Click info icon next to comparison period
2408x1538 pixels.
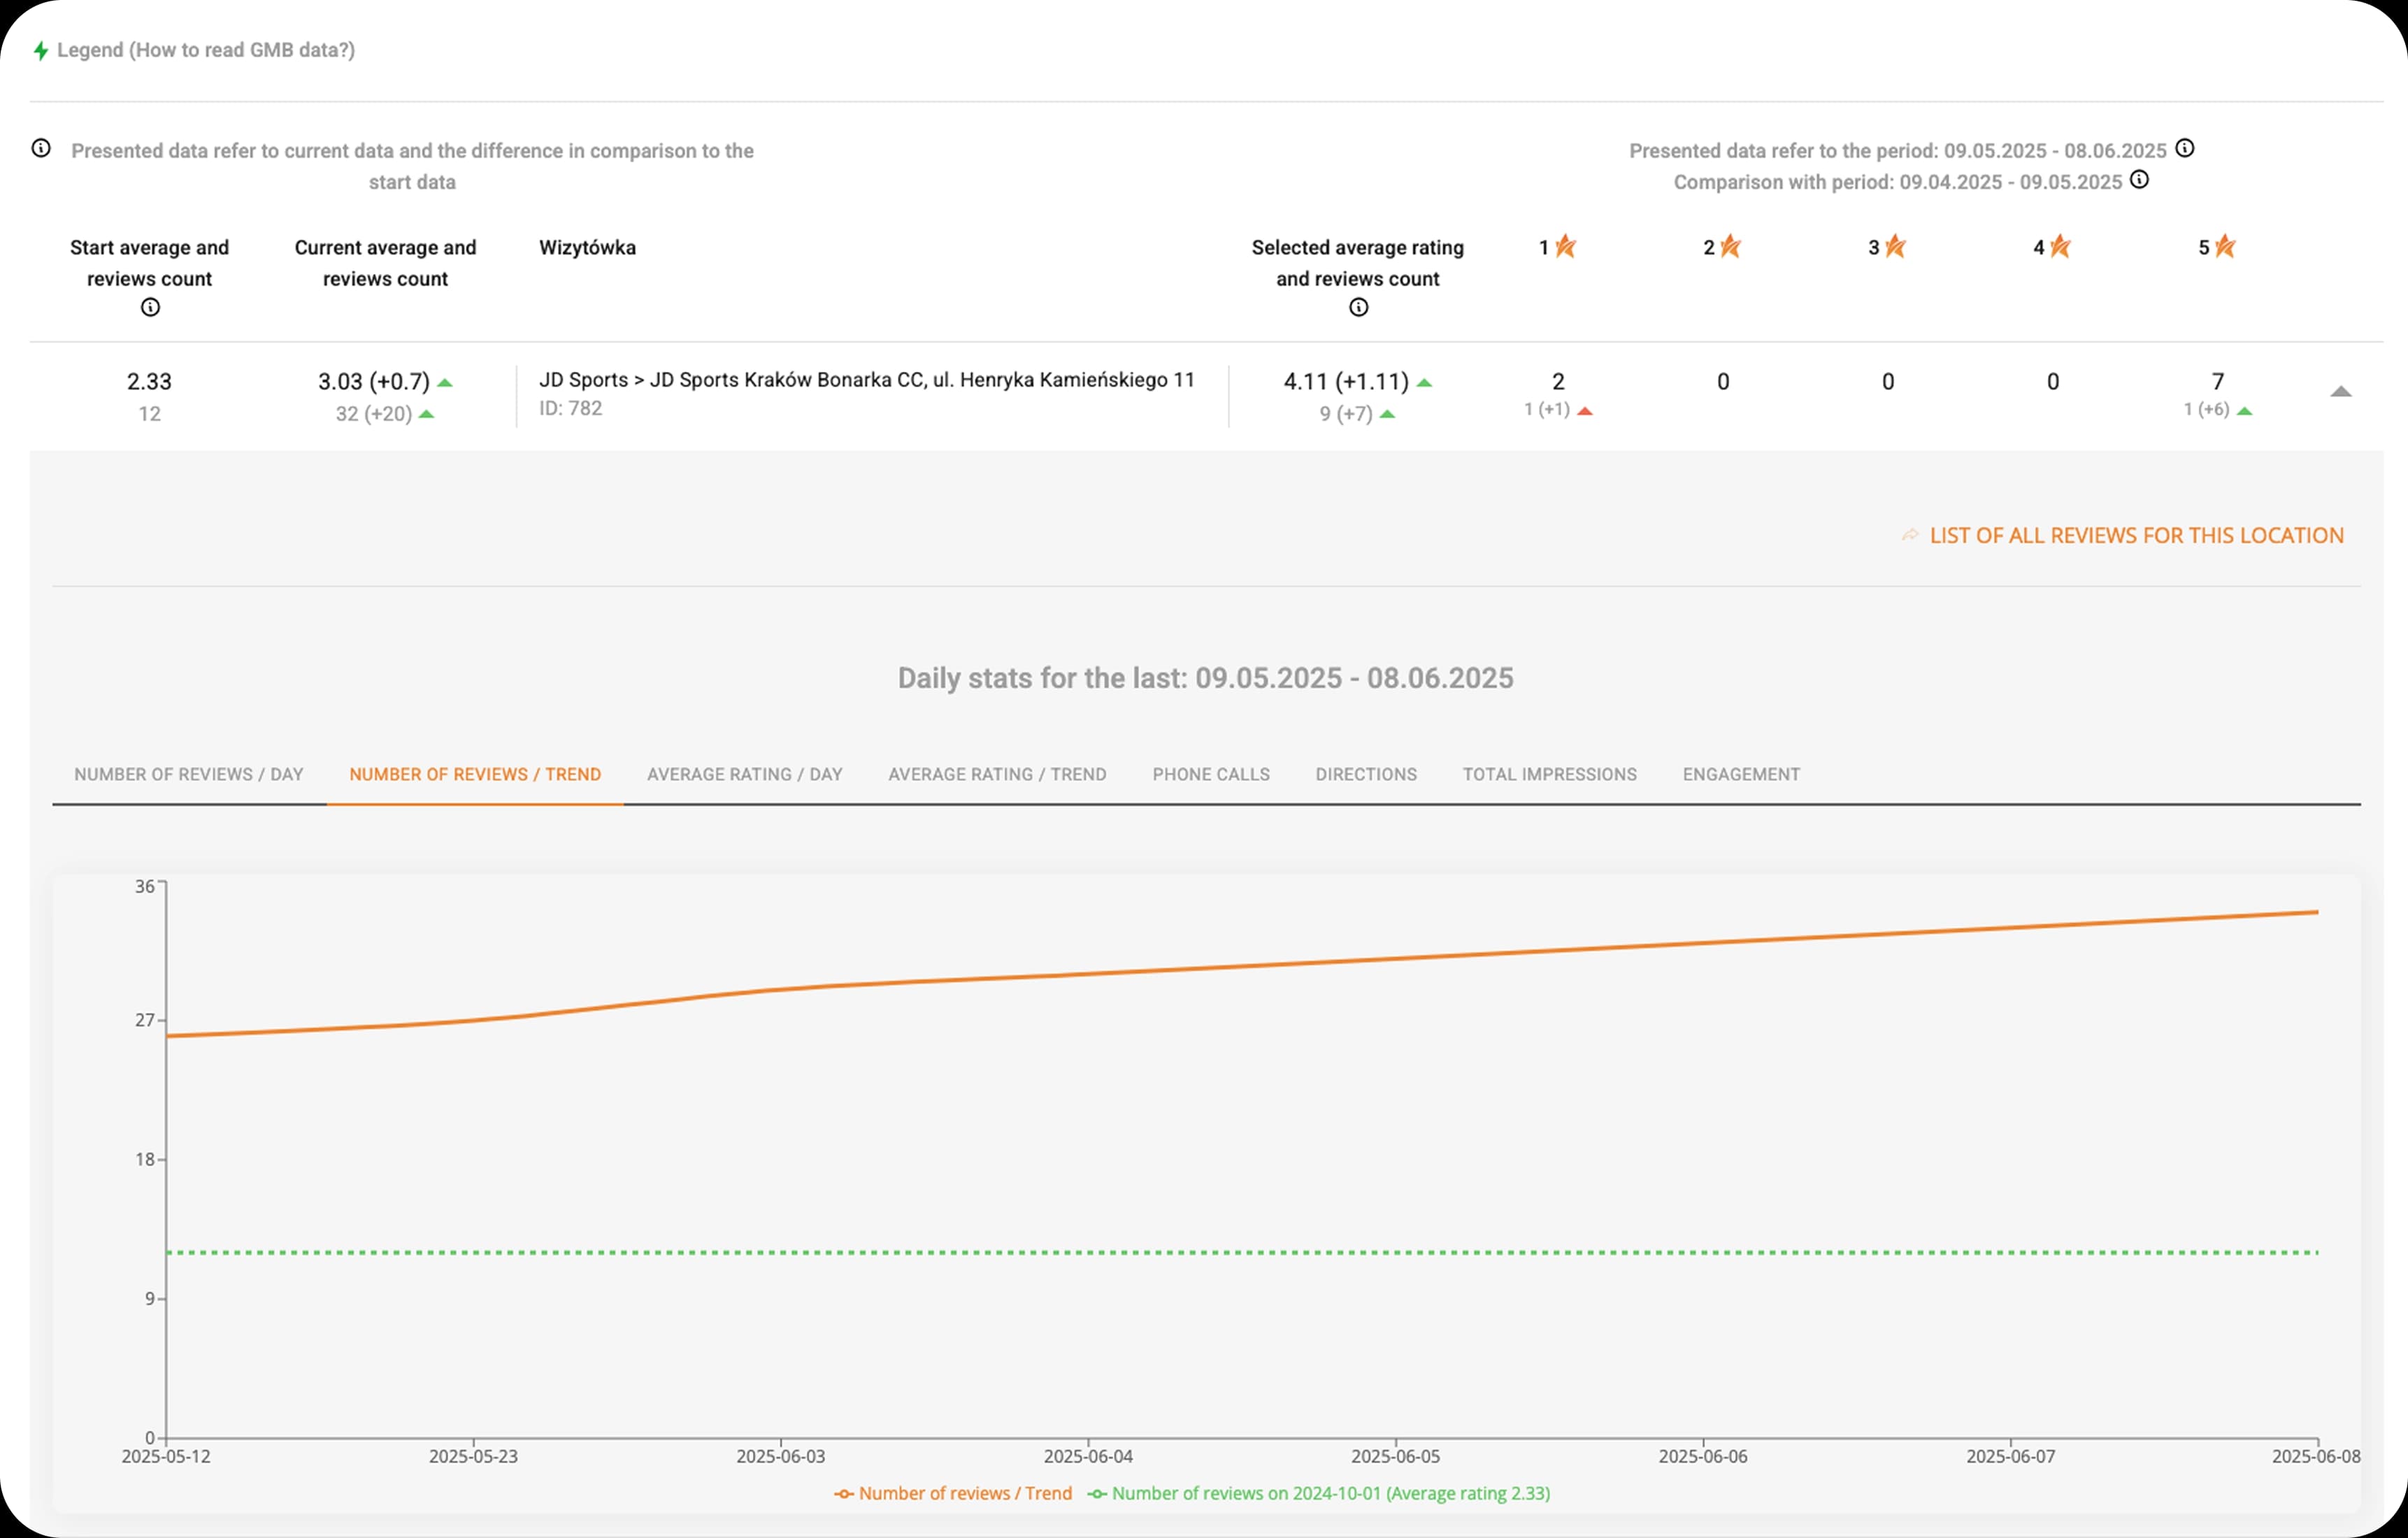point(2139,180)
